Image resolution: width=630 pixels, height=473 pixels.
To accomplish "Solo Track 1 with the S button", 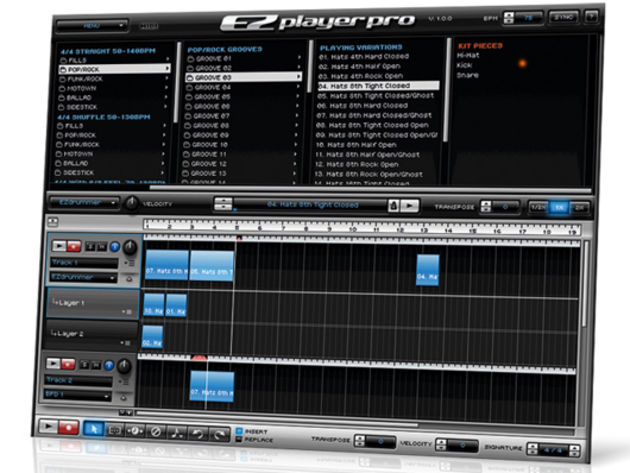I will pos(90,247).
